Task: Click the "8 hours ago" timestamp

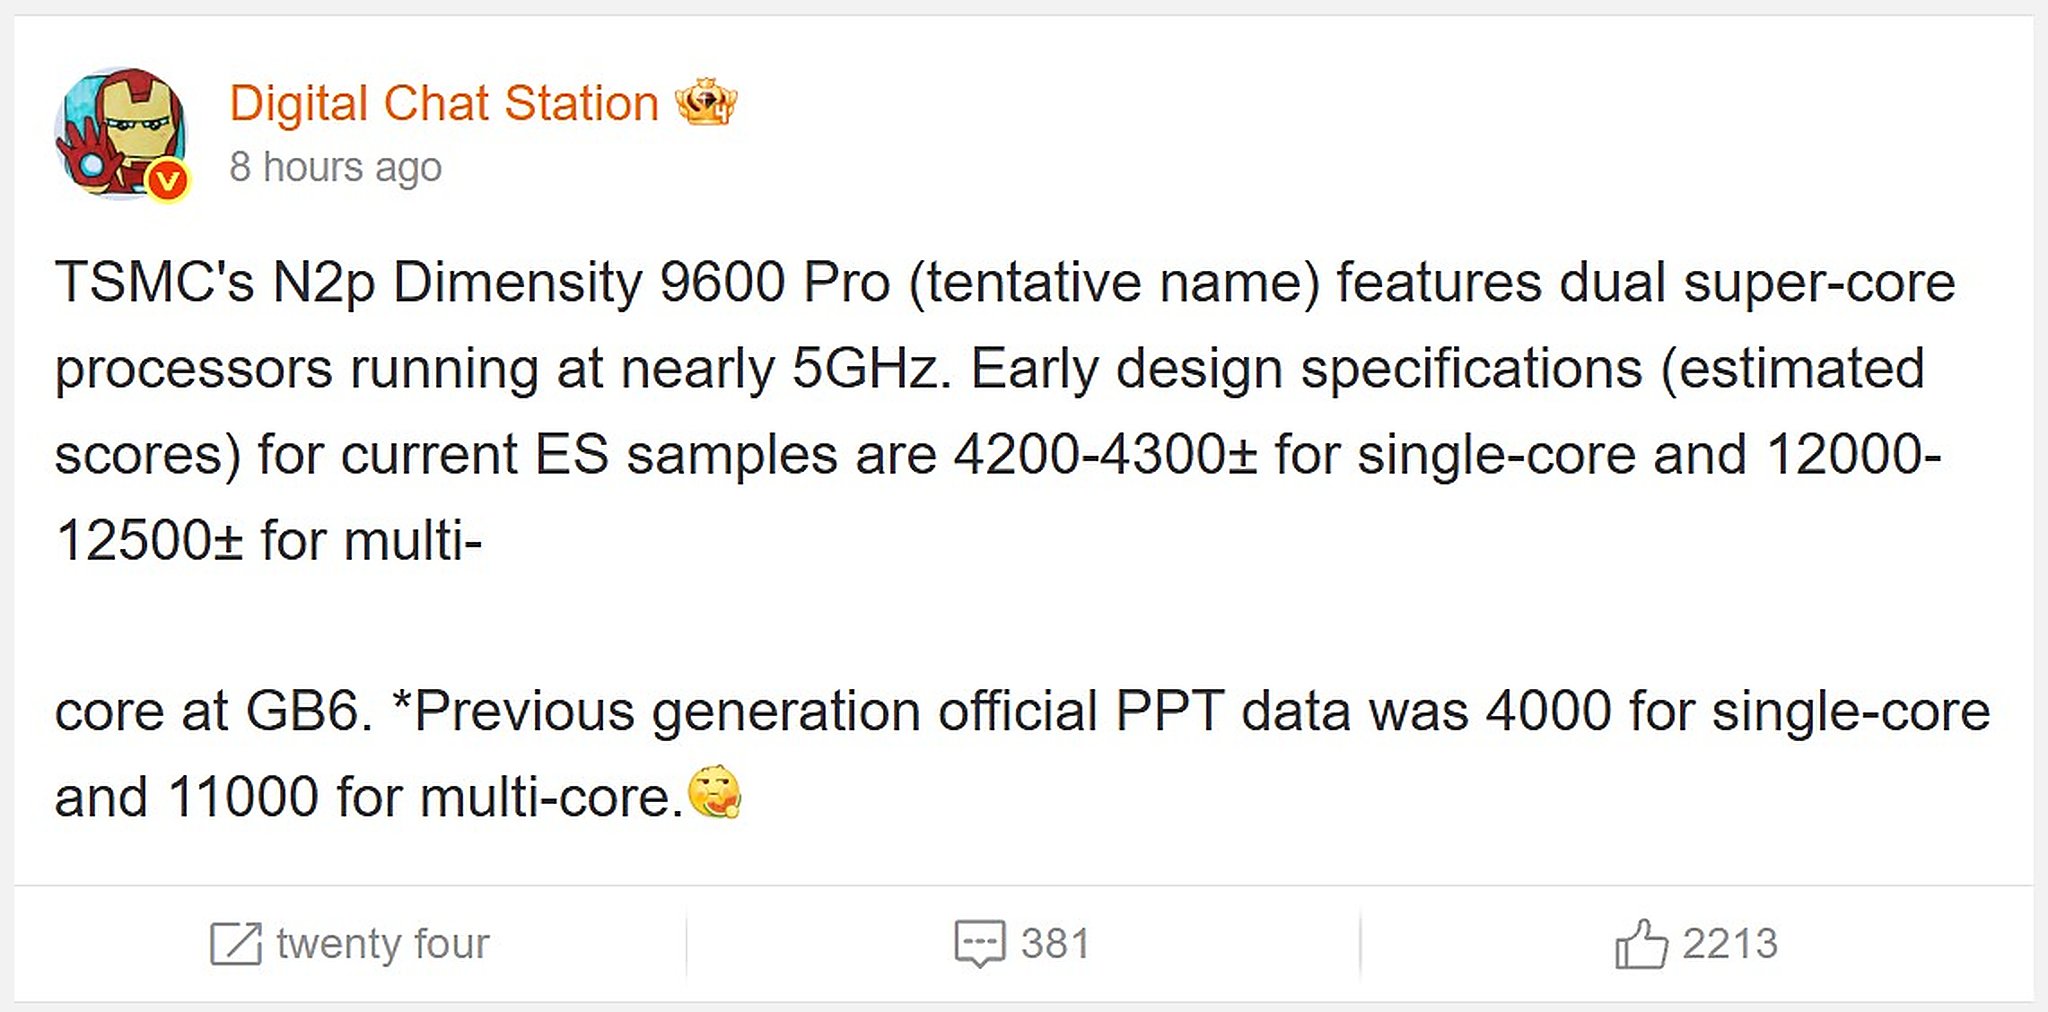Action: (335, 167)
